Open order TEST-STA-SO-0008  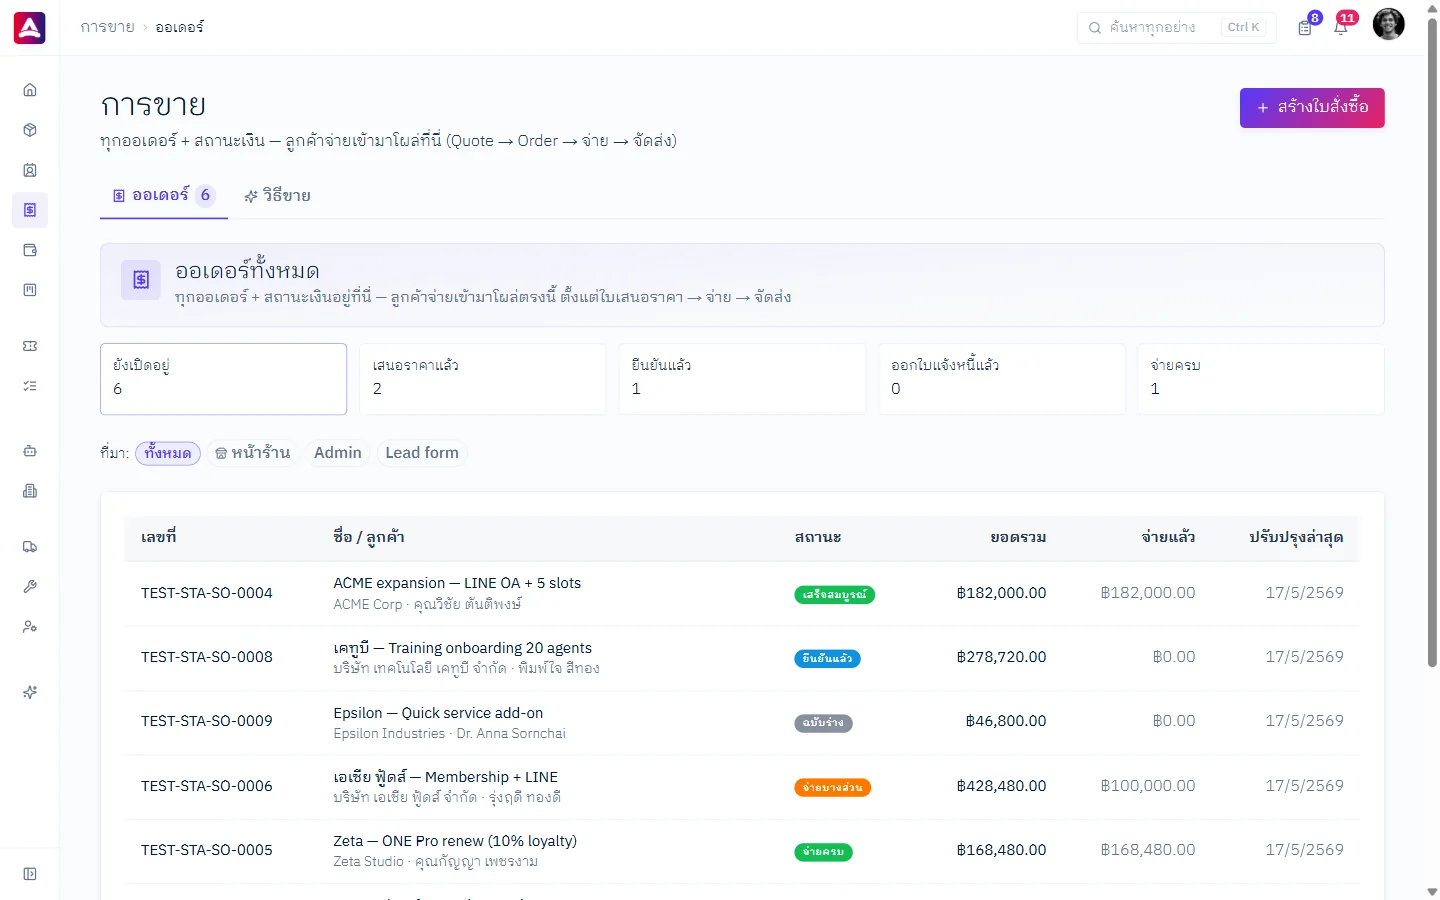click(x=207, y=657)
